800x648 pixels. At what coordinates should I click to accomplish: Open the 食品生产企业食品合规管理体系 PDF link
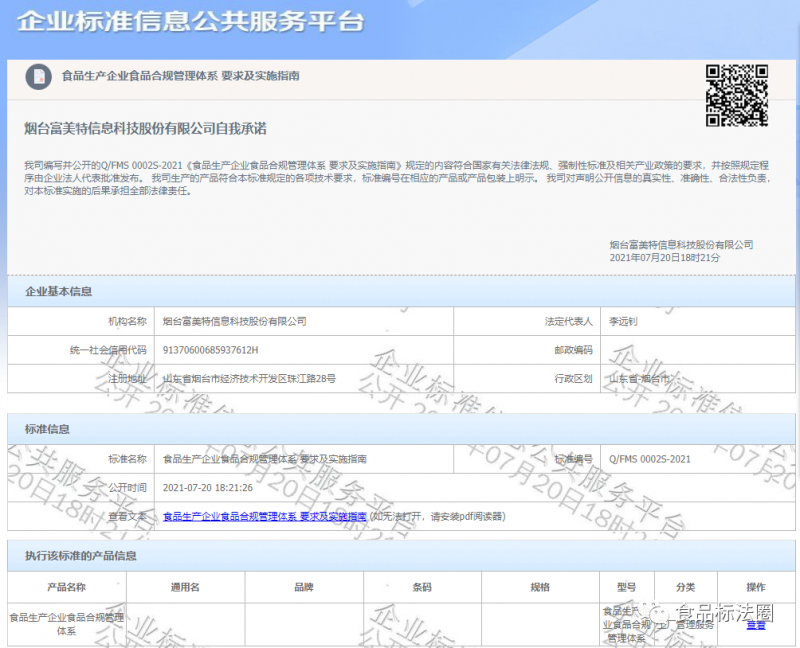pyautogui.click(x=264, y=517)
